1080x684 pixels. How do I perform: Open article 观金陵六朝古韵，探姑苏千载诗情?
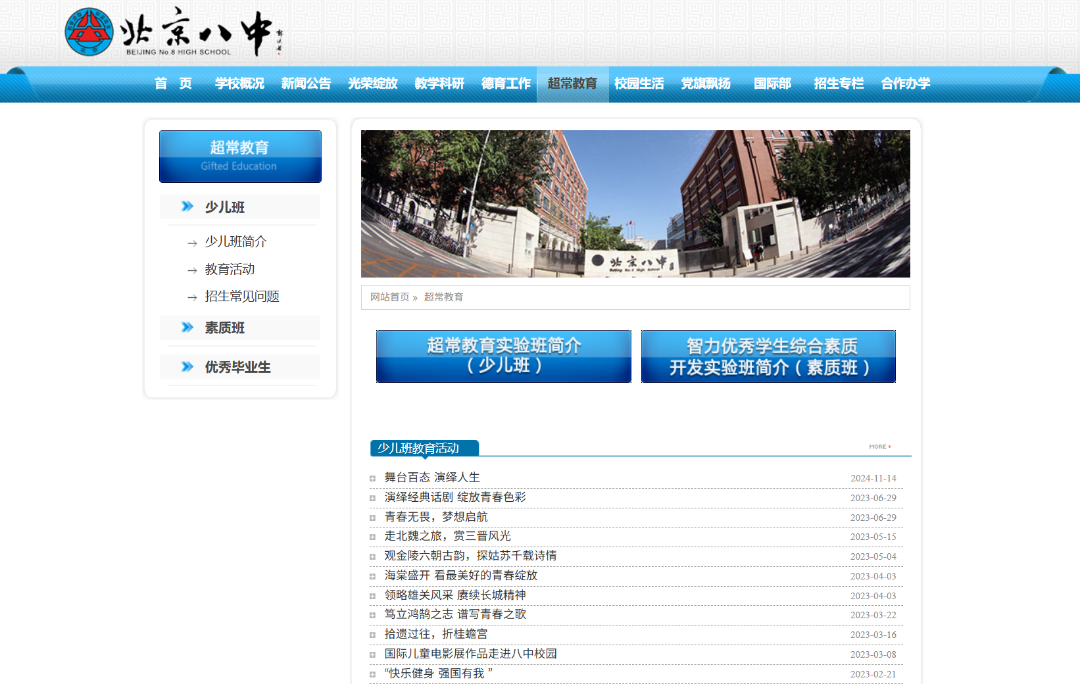point(470,556)
